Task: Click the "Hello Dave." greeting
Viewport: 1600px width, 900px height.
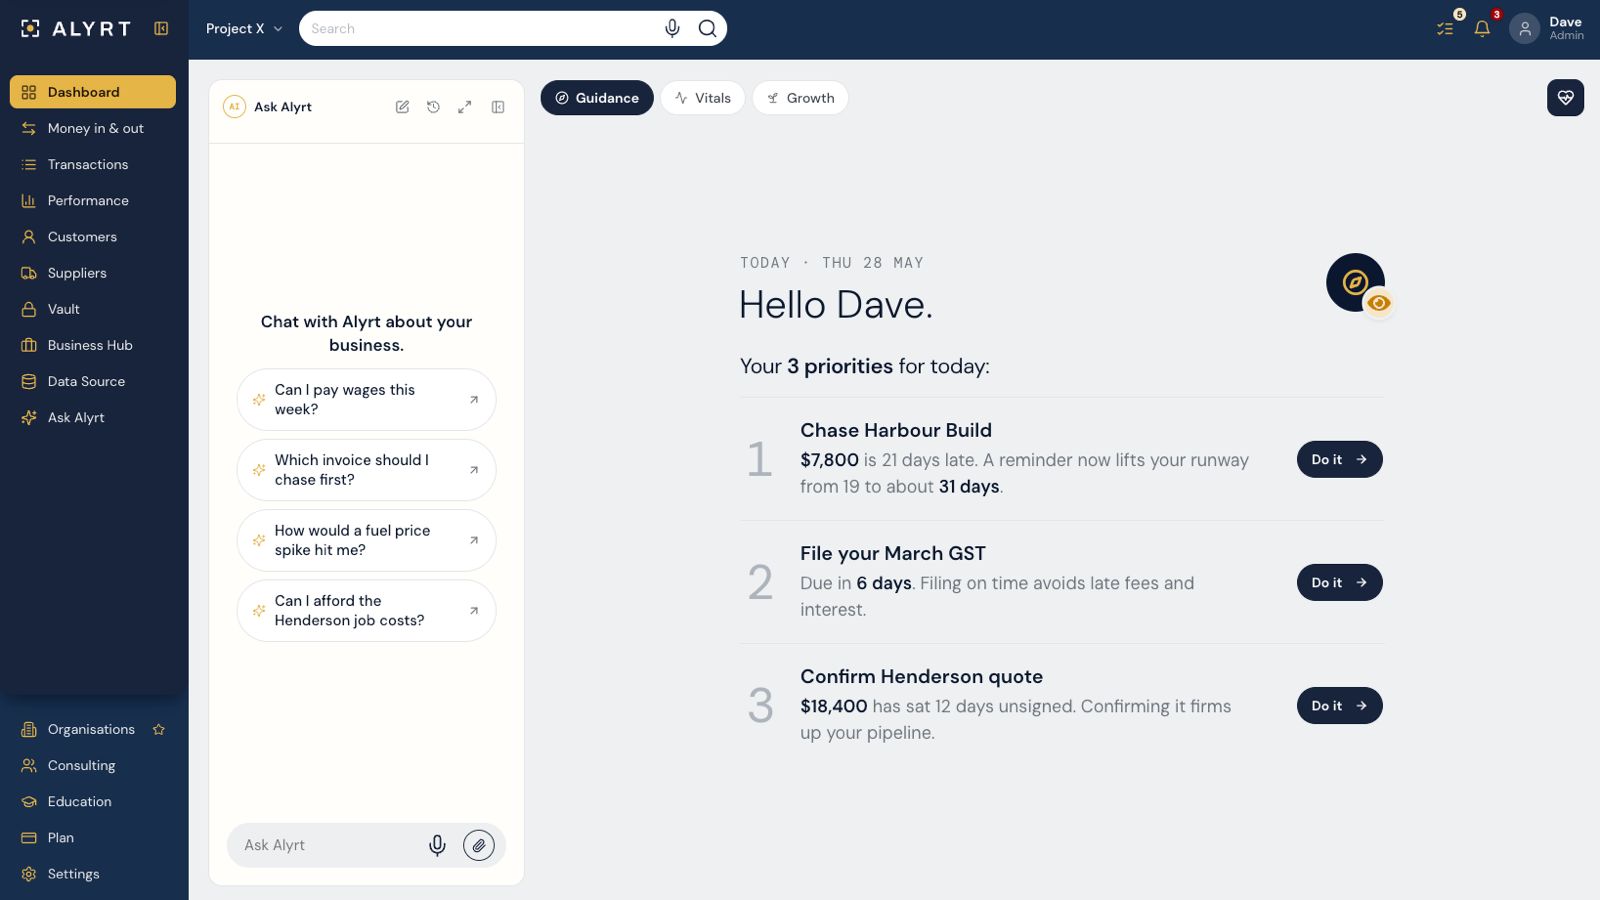Action: point(836,305)
